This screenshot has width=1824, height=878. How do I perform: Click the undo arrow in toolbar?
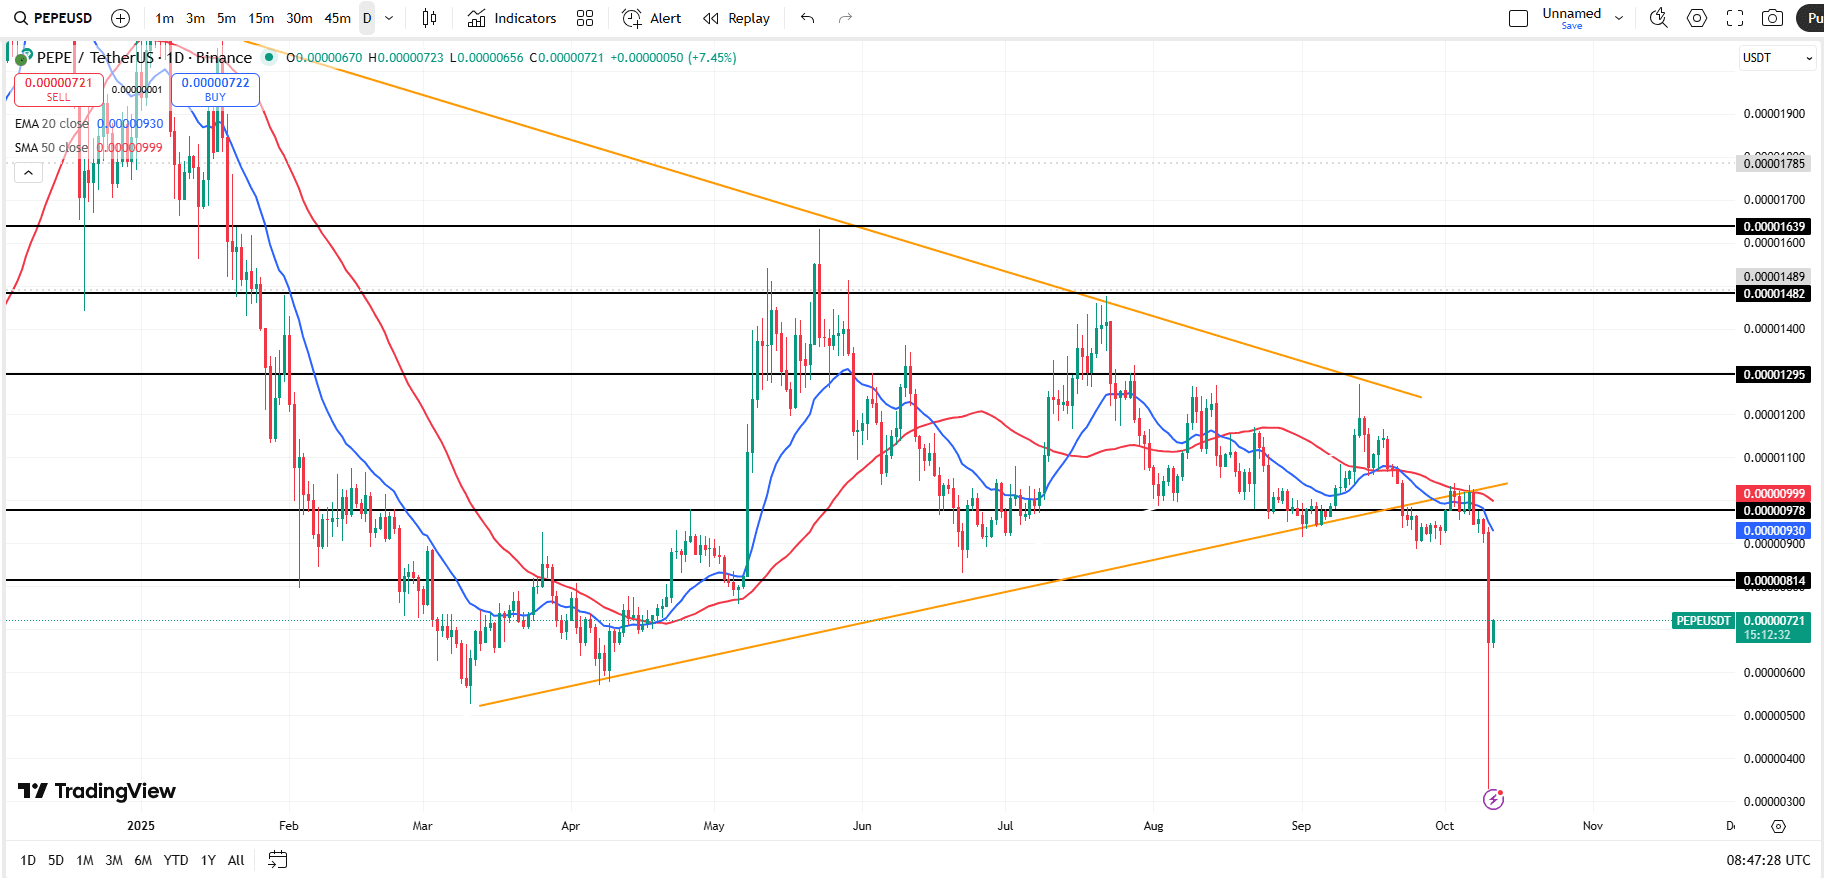click(x=808, y=18)
